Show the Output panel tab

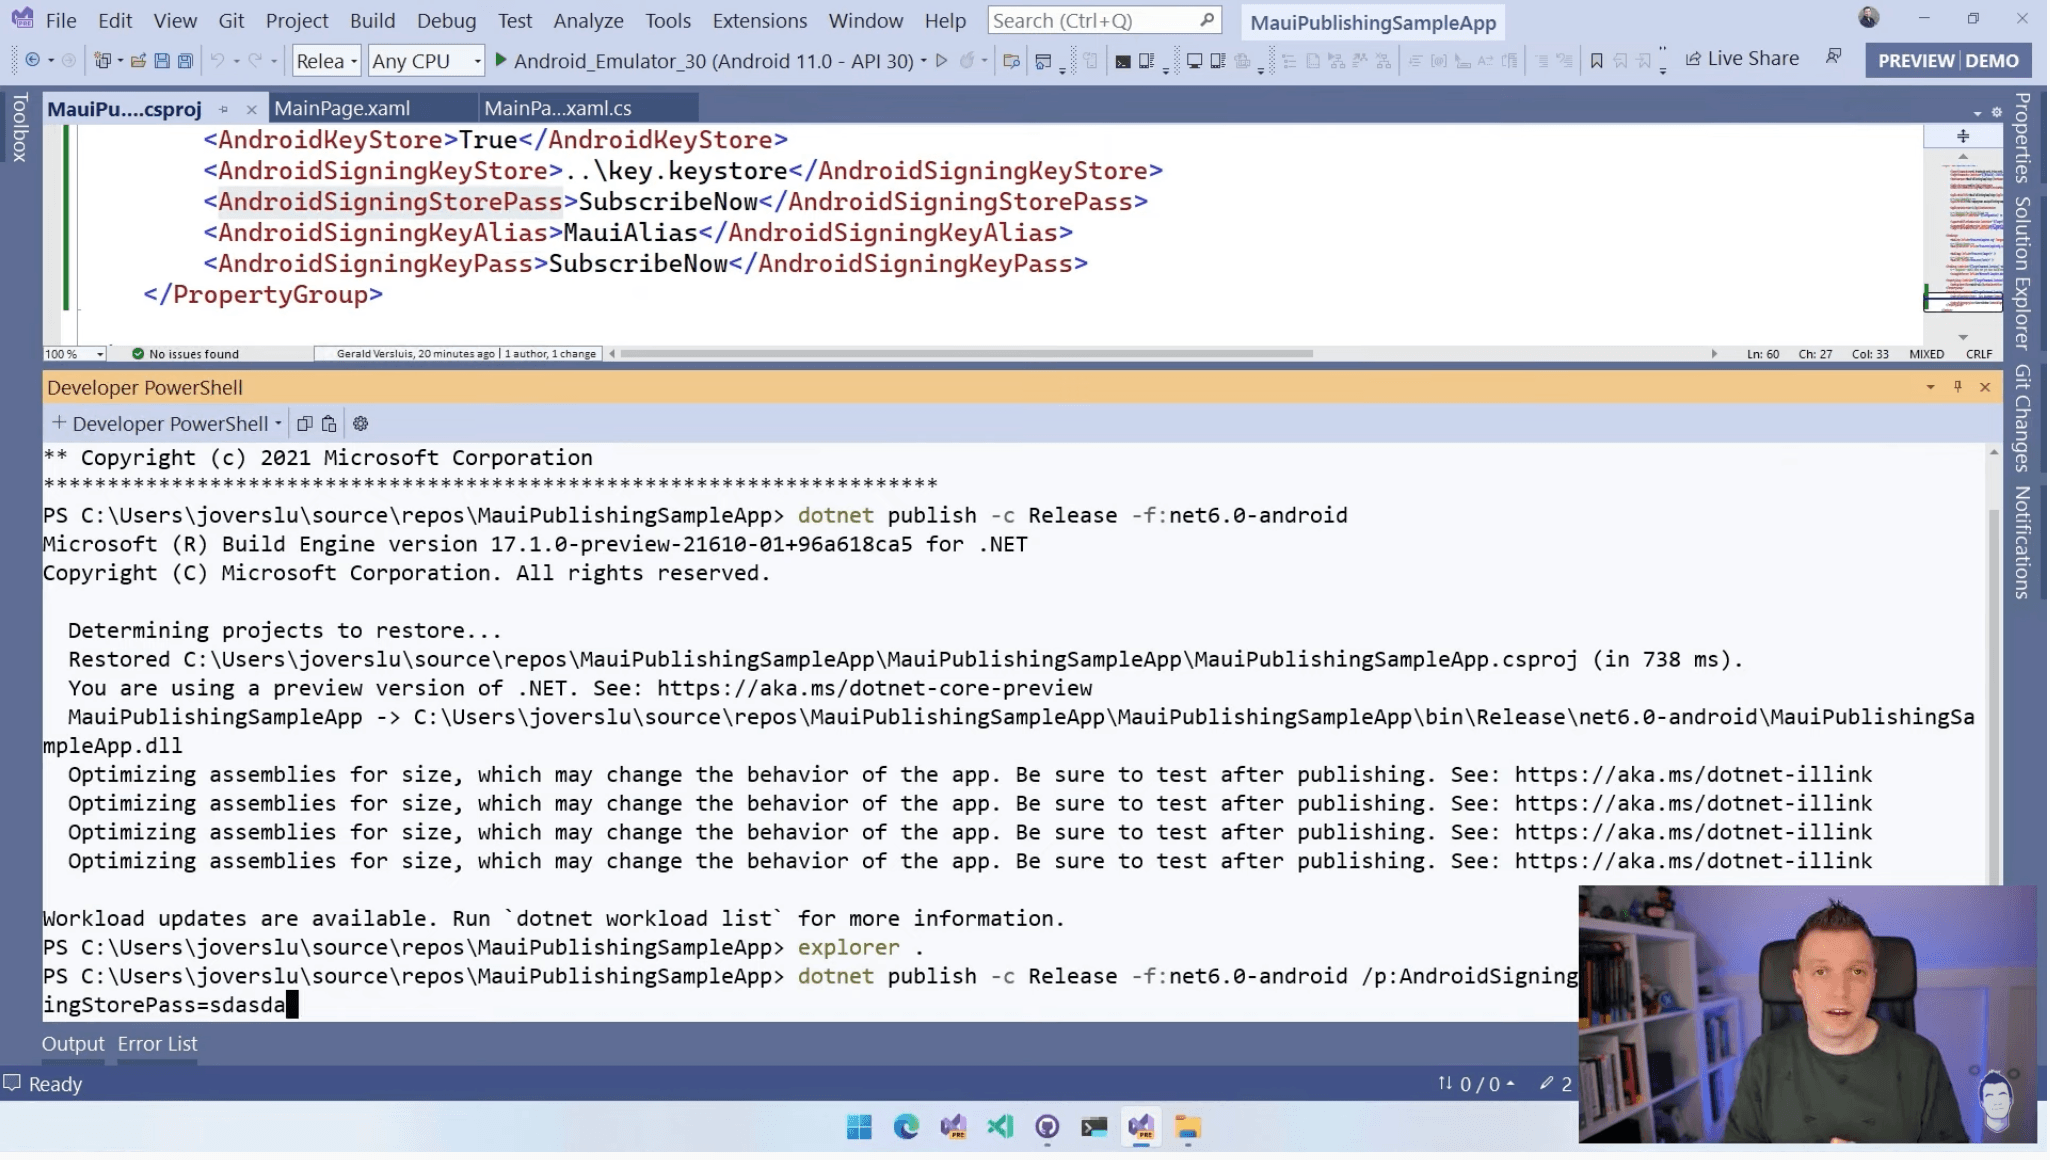pos(73,1043)
